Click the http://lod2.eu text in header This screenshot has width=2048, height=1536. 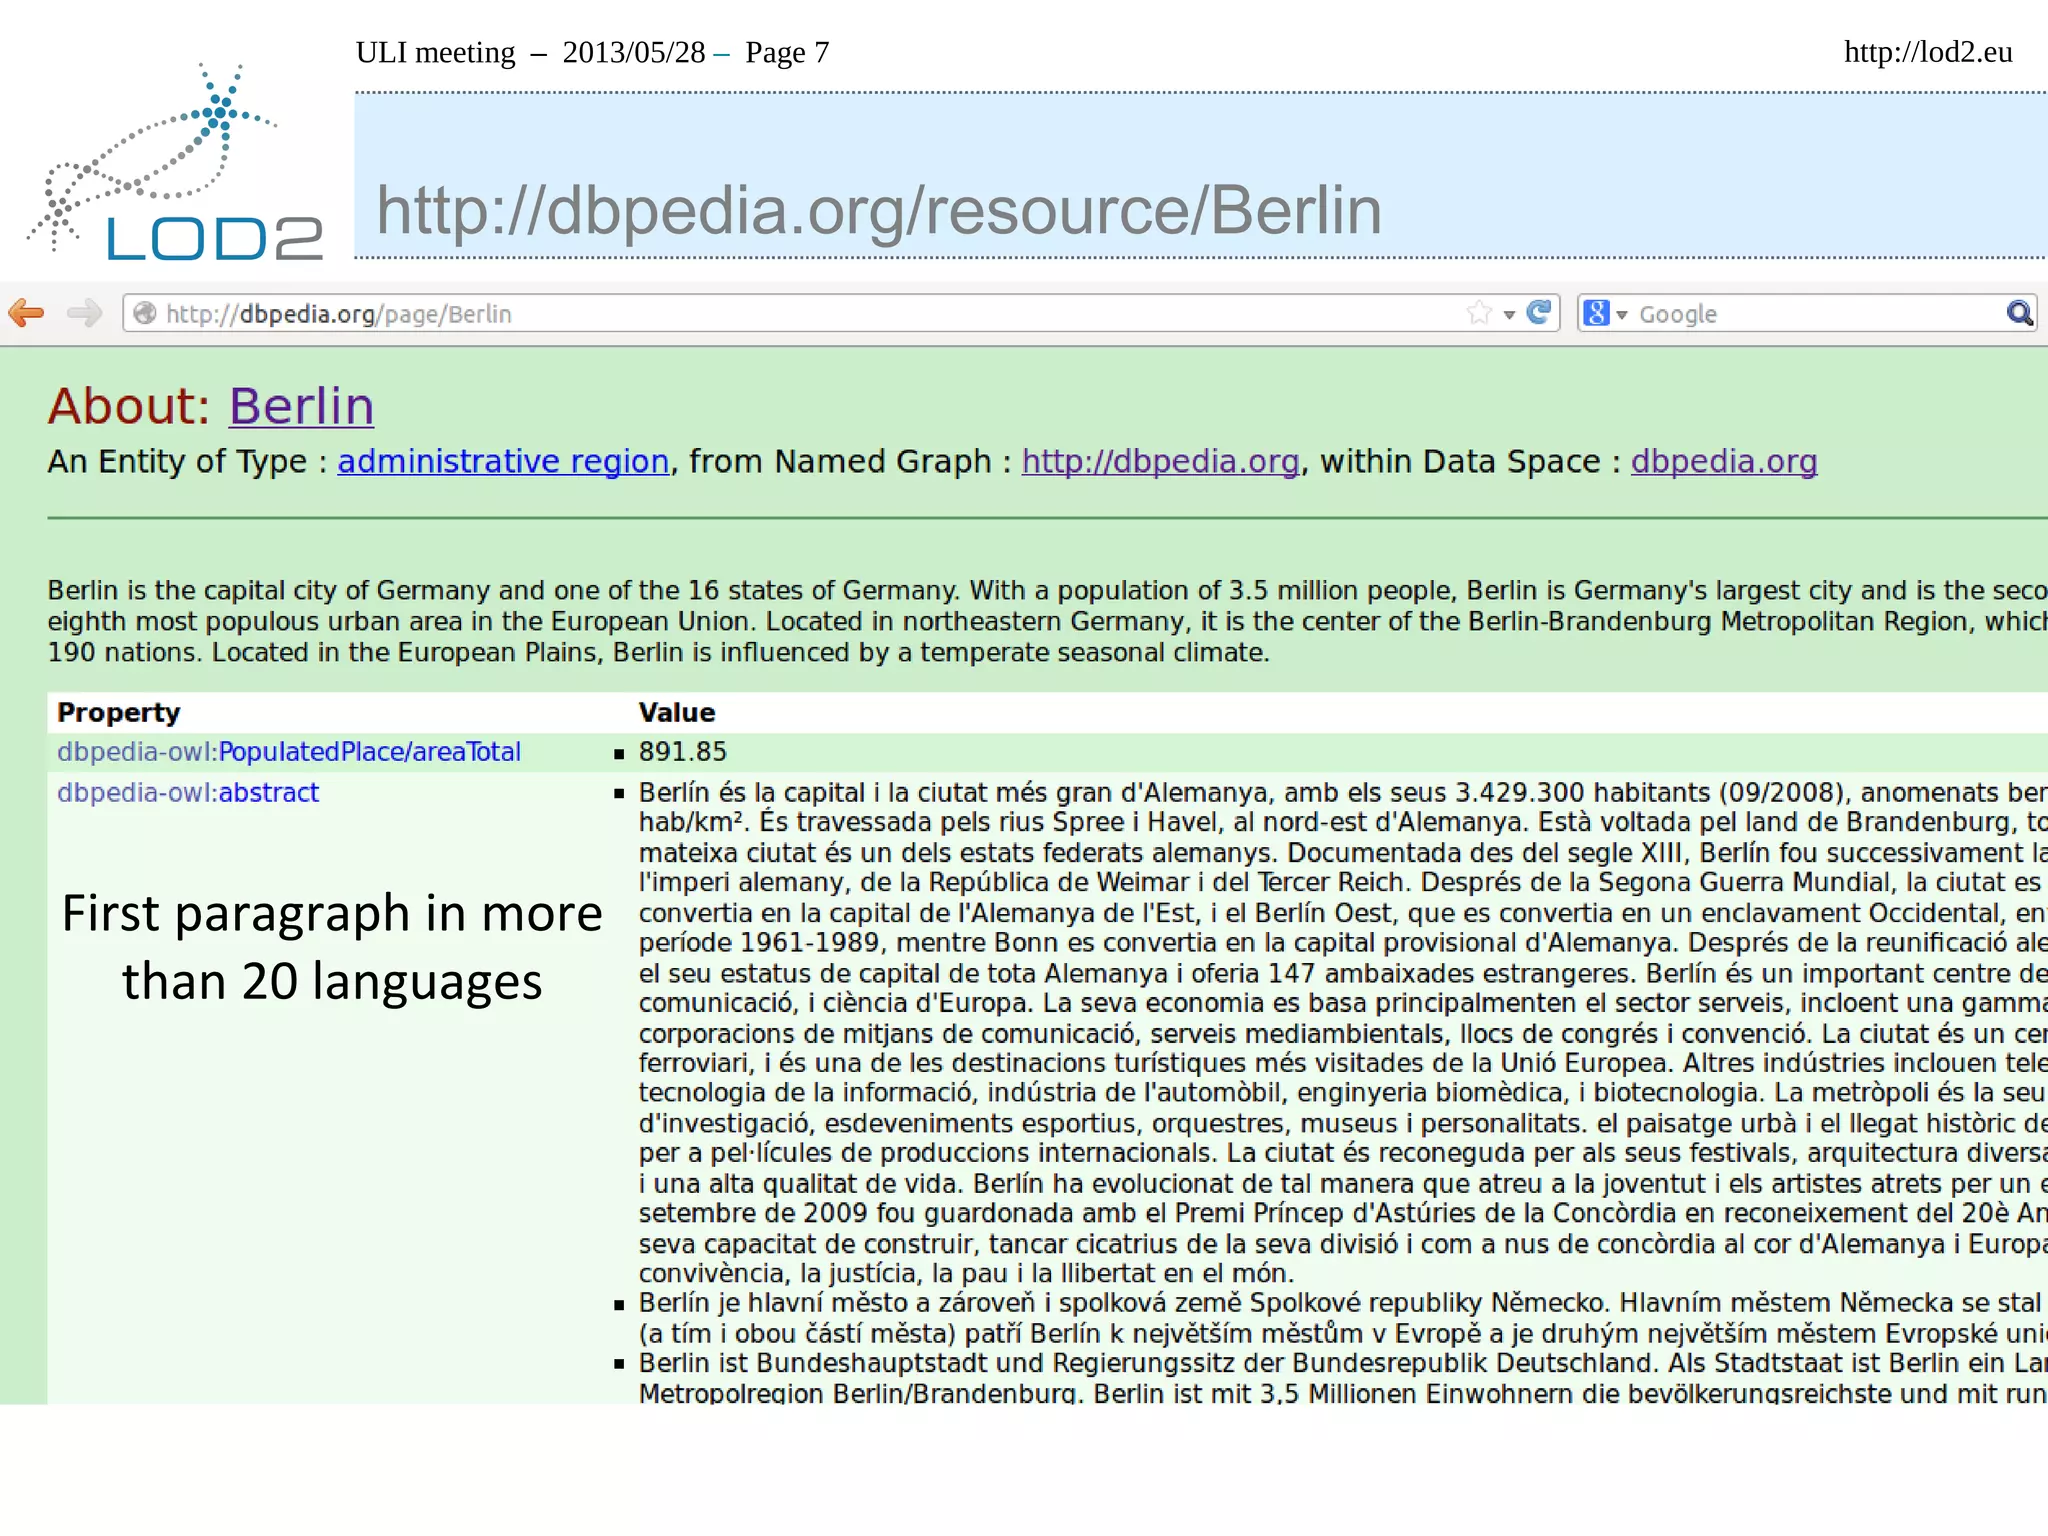pyautogui.click(x=1928, y=52)
